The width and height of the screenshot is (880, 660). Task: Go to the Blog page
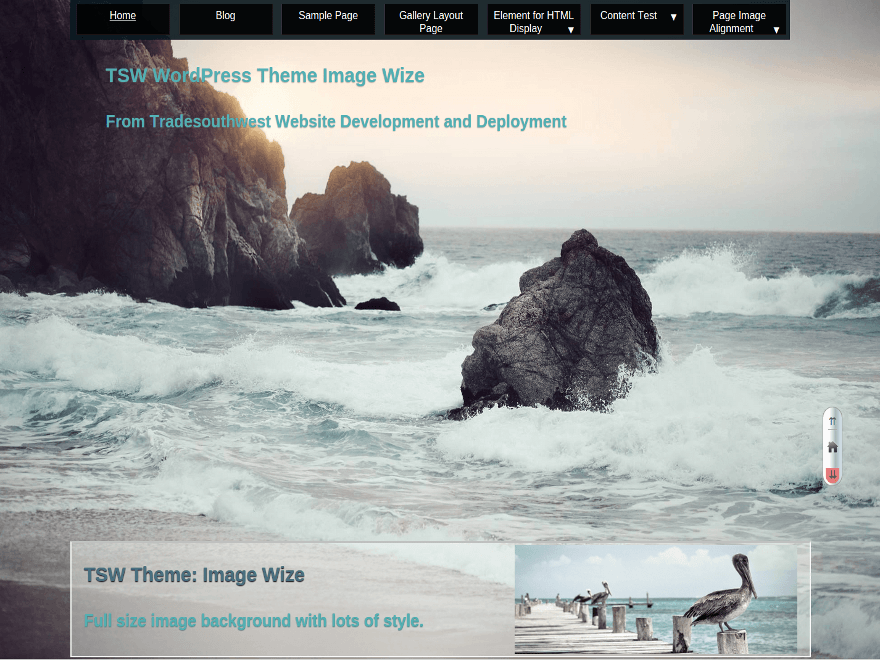coord(226,16)
